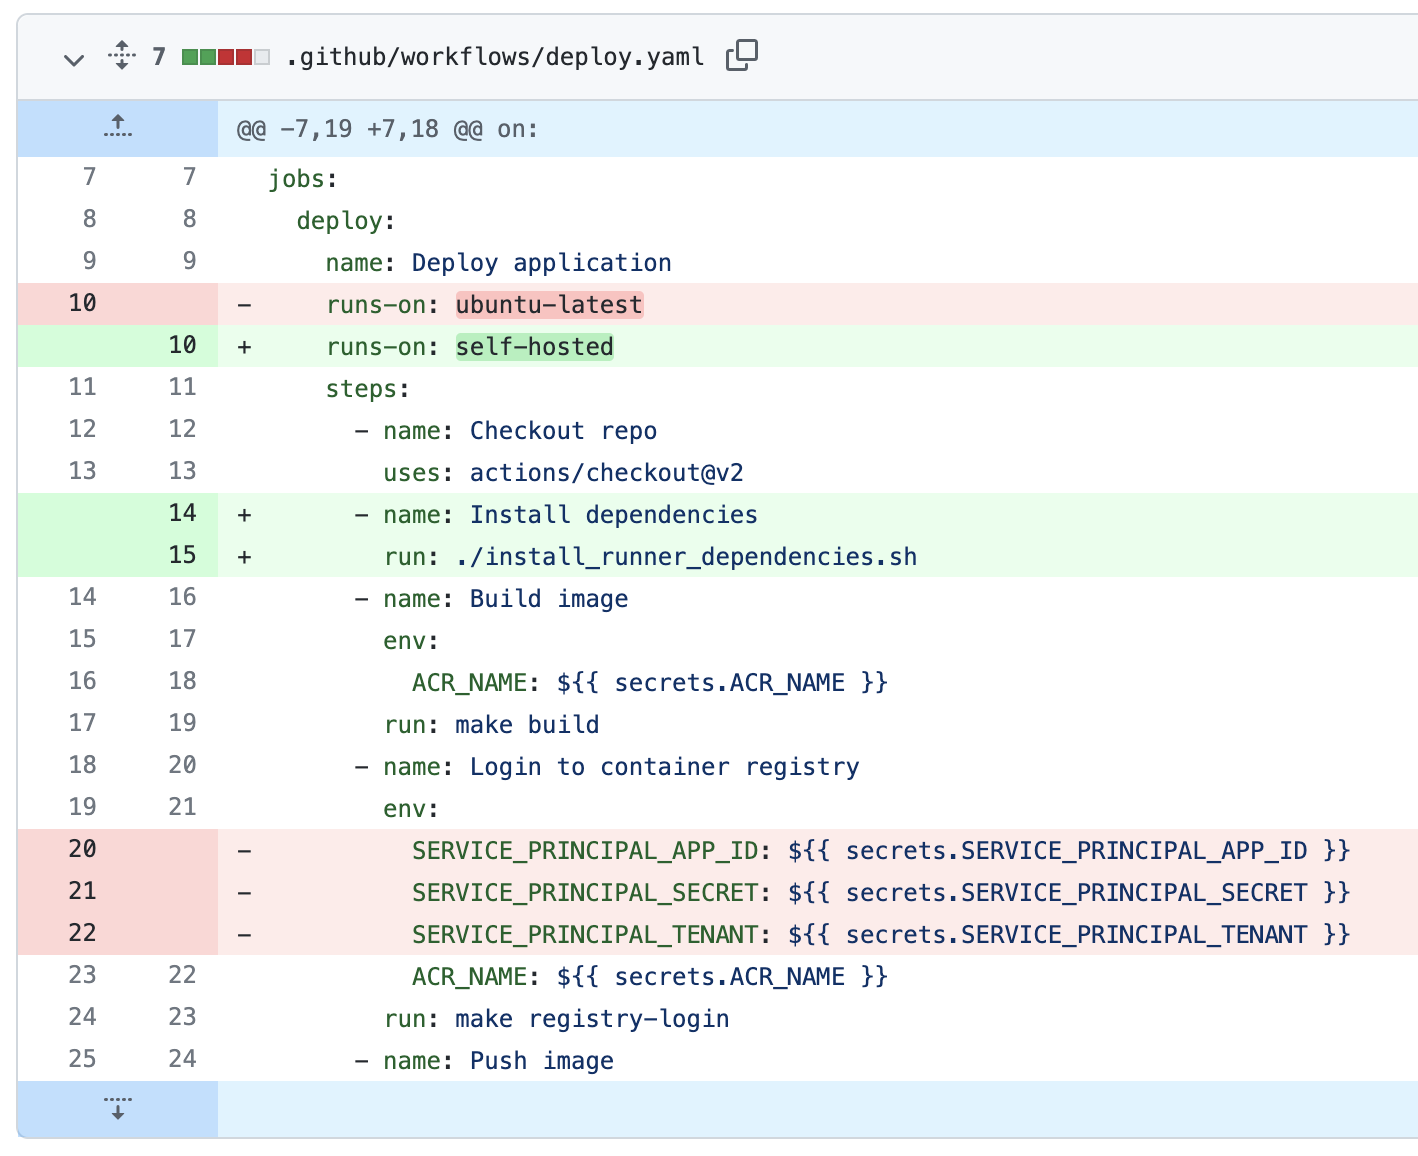Select removed line 22 with SERVICE_PRINCIPAL_TENANT
The height and width of the screenshot is (1156, 1418).
pos(84,933)
